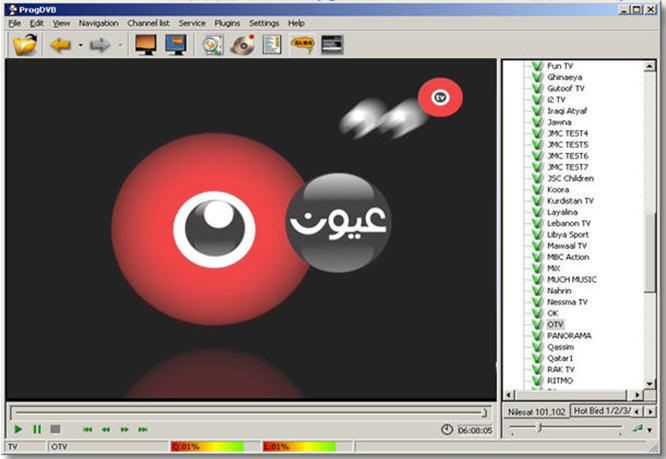
Task: Switch to Nilesat 101,102 tab
Action: point(536,412)
